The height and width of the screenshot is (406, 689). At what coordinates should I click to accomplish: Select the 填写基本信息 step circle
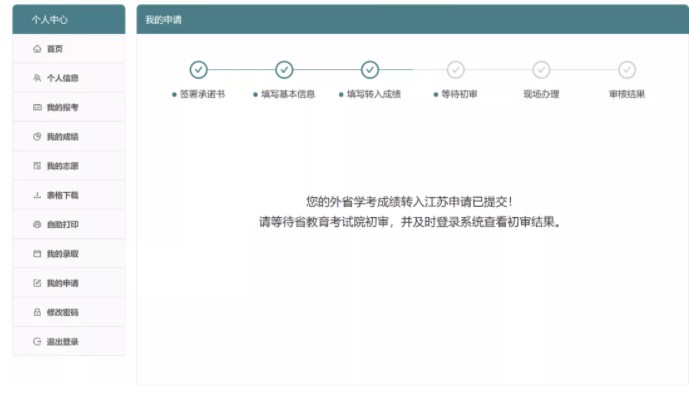click(x=284, y=69)
